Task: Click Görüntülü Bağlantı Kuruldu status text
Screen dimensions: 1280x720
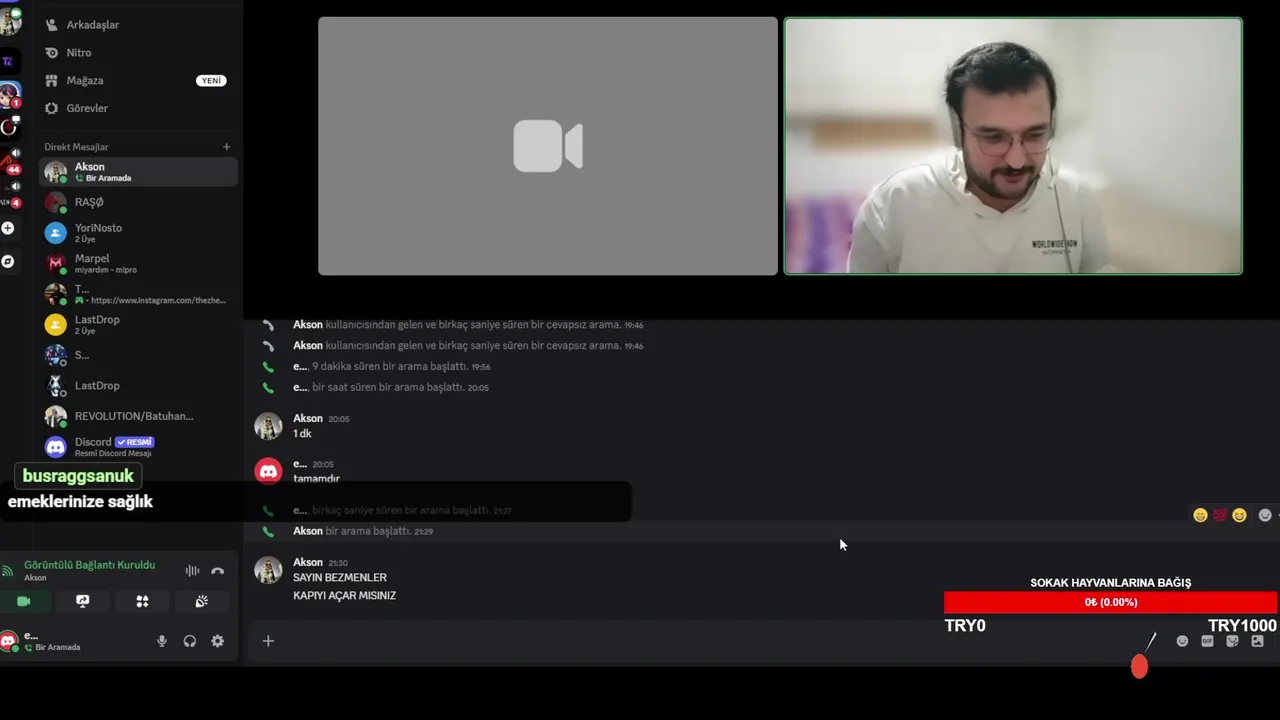Action: (89, 565)
